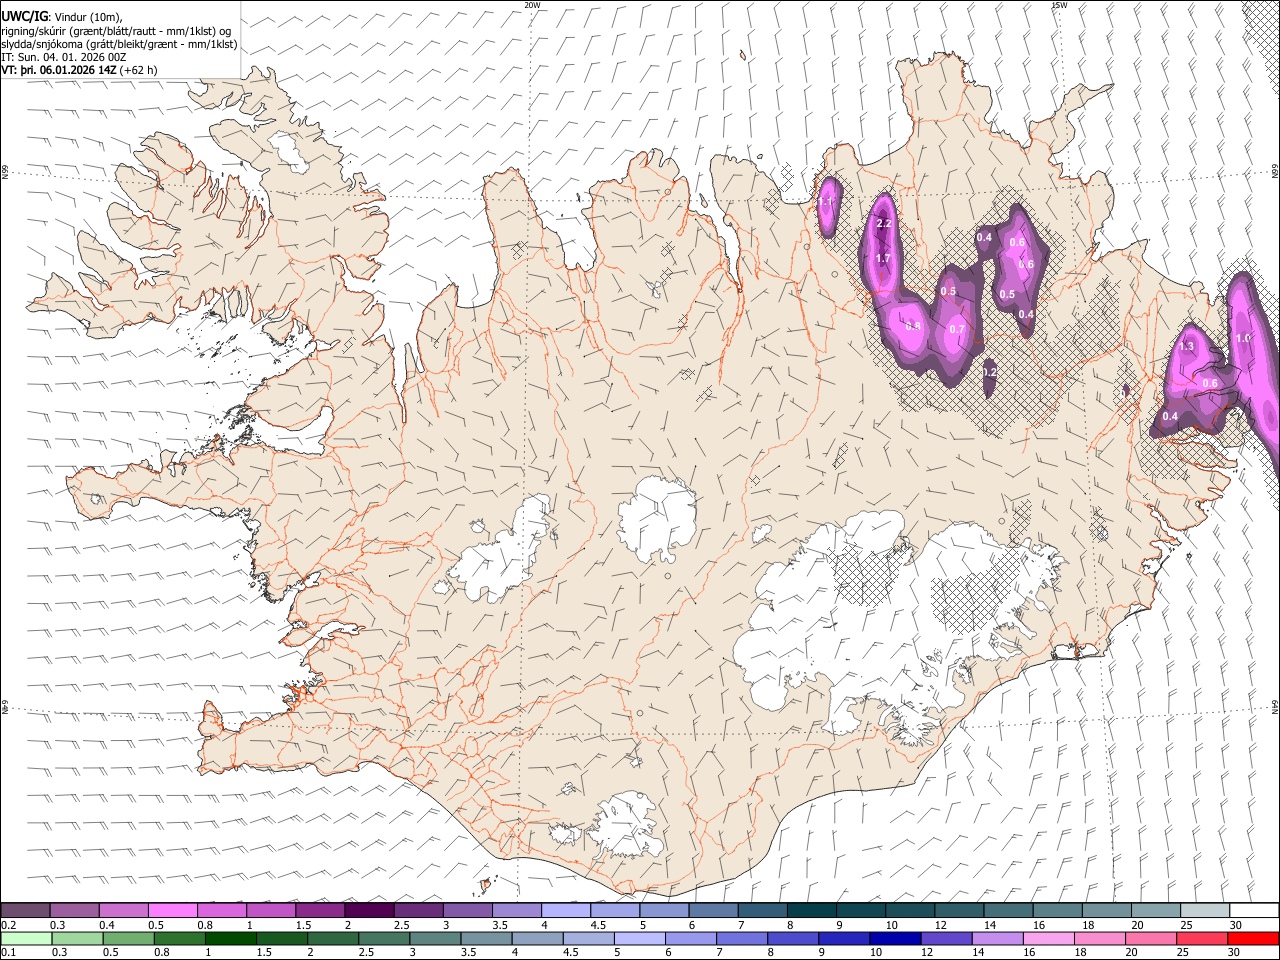Select the 12 violet swatch in lower legend row
The width and height of the screenshot is (1280, 960).
tap(946, 938)
